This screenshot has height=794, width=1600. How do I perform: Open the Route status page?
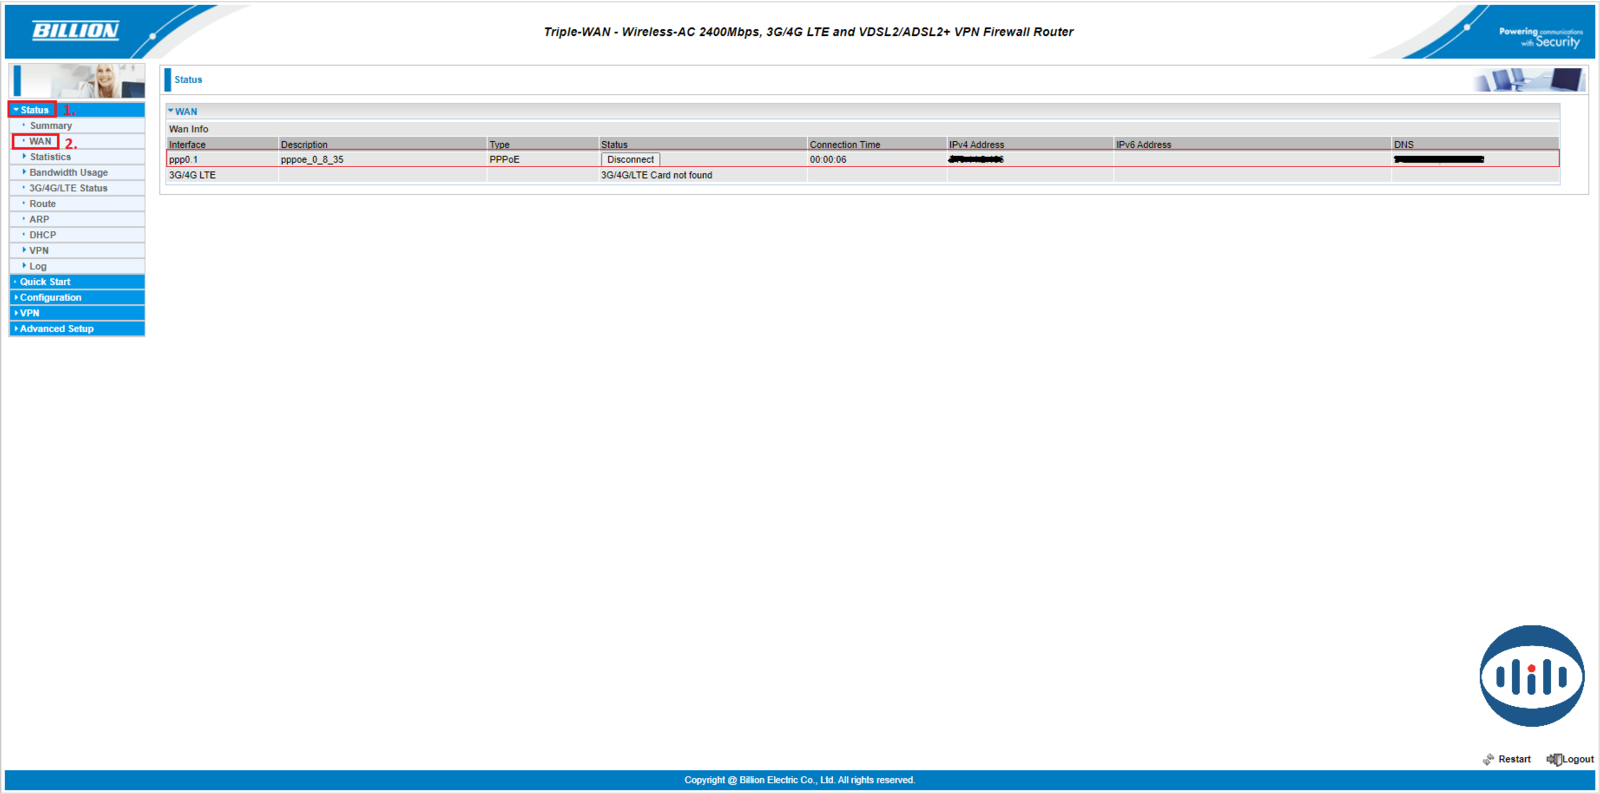[42, 204]
